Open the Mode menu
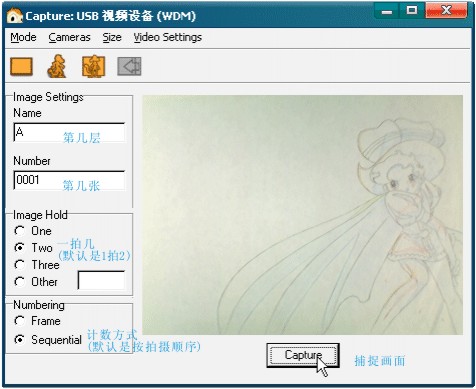Screen dimensions: 476x389 23,37
